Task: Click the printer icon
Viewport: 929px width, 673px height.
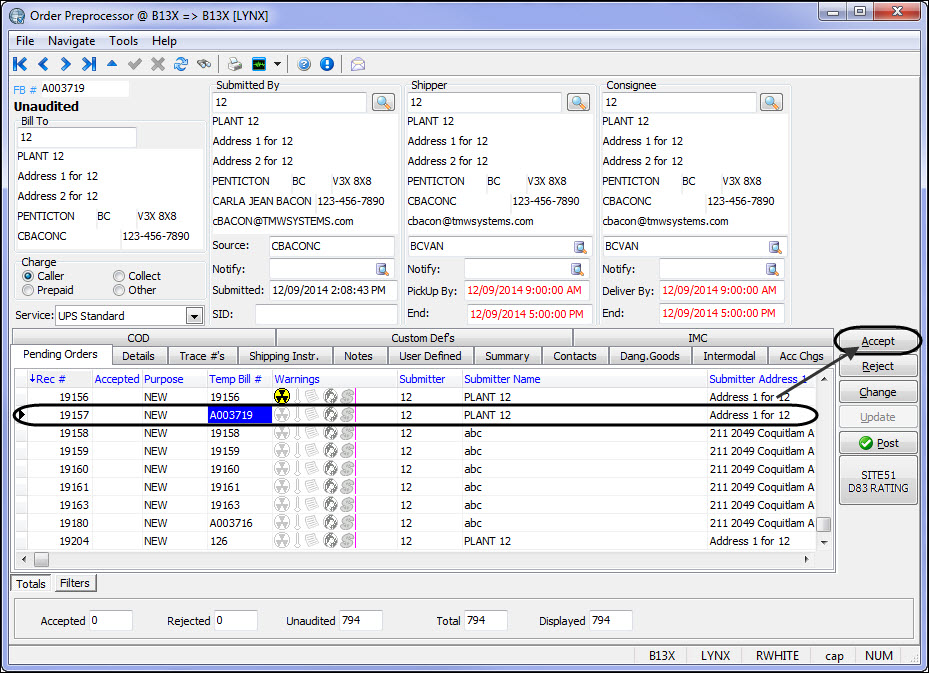Action: tap(234, 64)
